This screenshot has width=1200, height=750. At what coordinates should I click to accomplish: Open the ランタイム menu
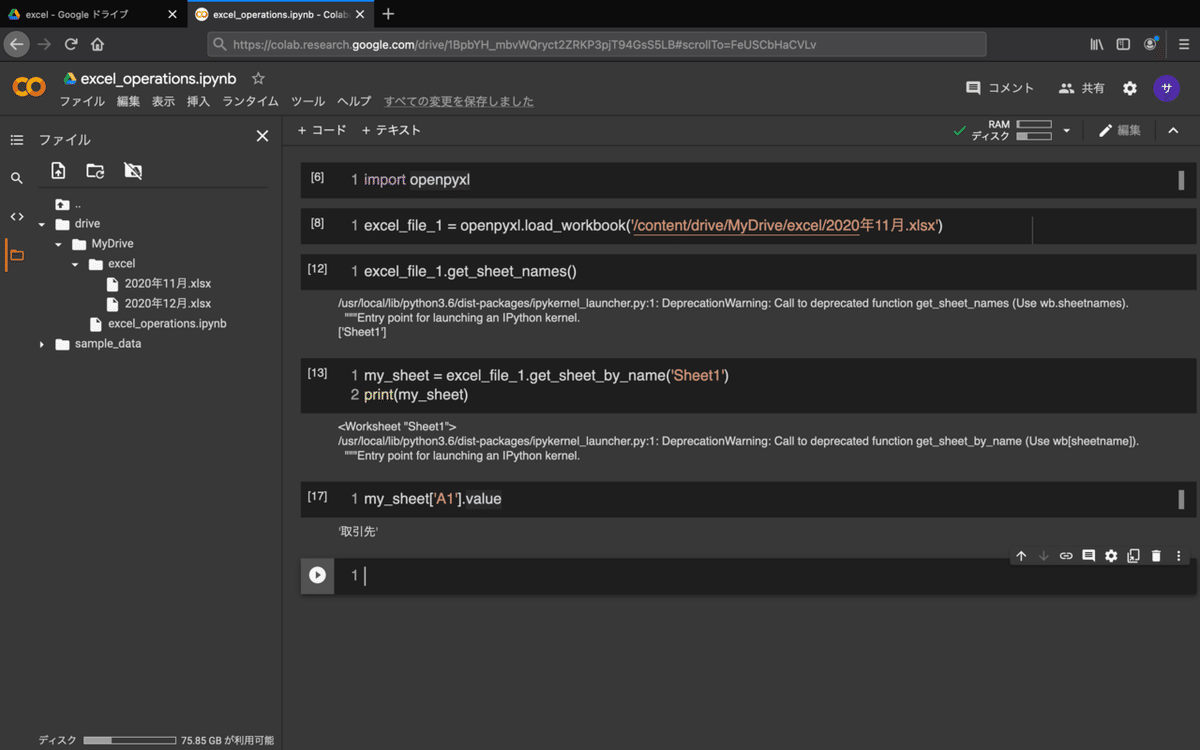tap(250, 101)
